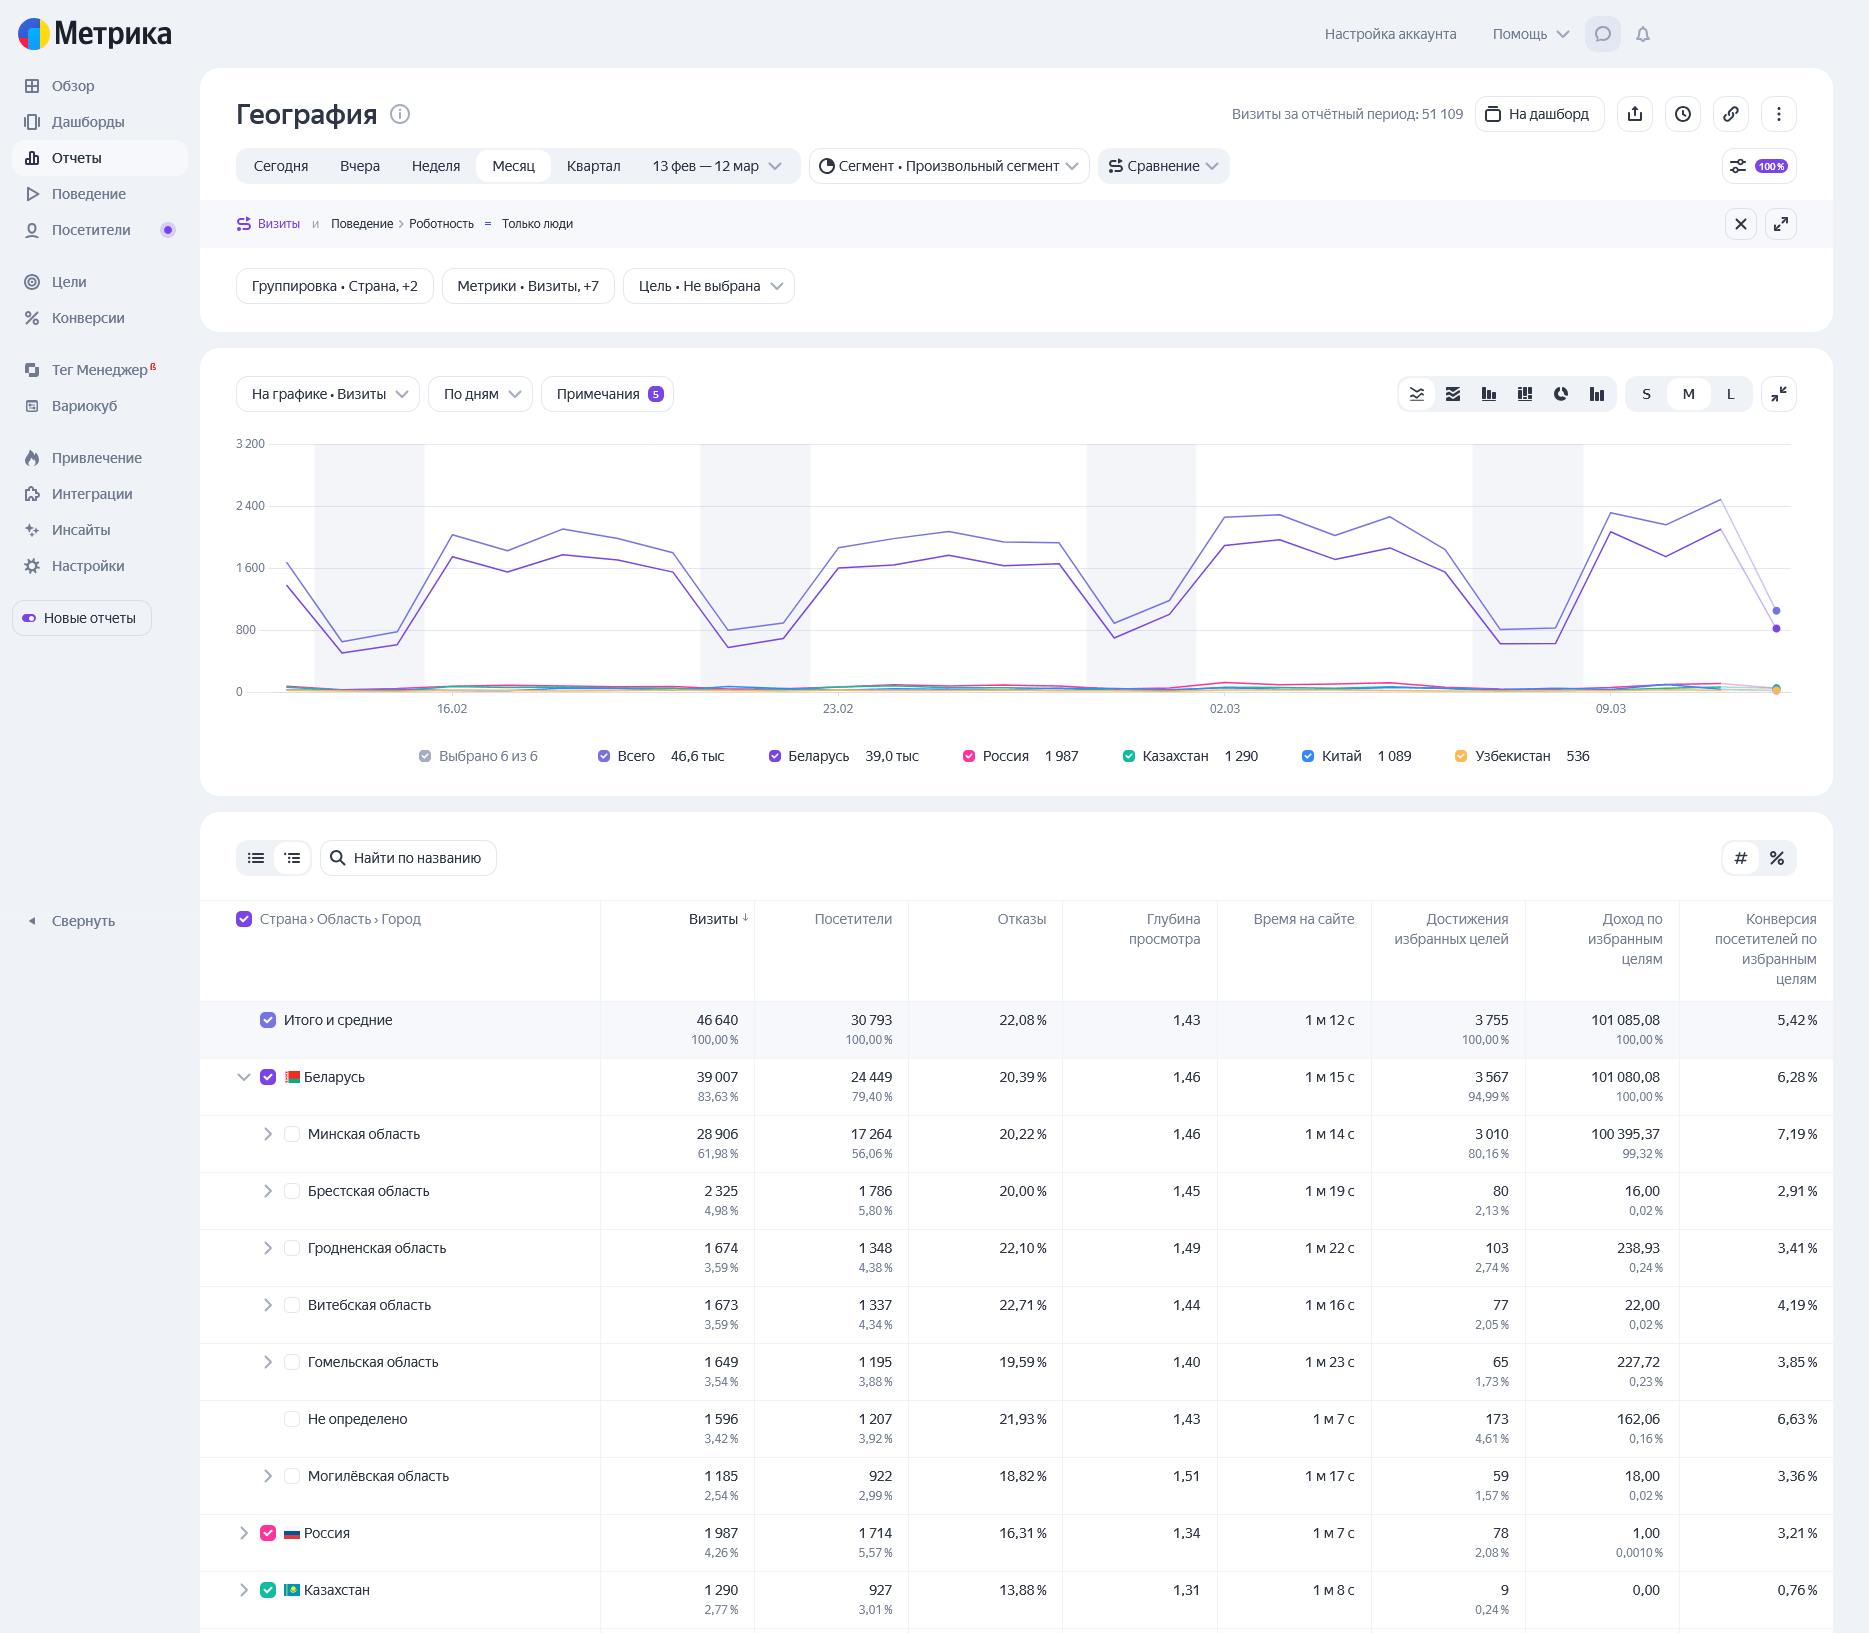Screen dimensions: 1869x1633
Task: Copy report link via chain icon
Action: tap(1731, 114)
